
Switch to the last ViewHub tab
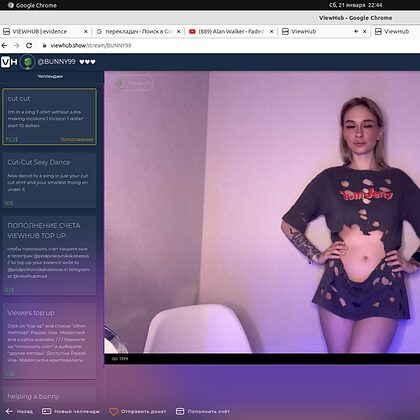396,31
